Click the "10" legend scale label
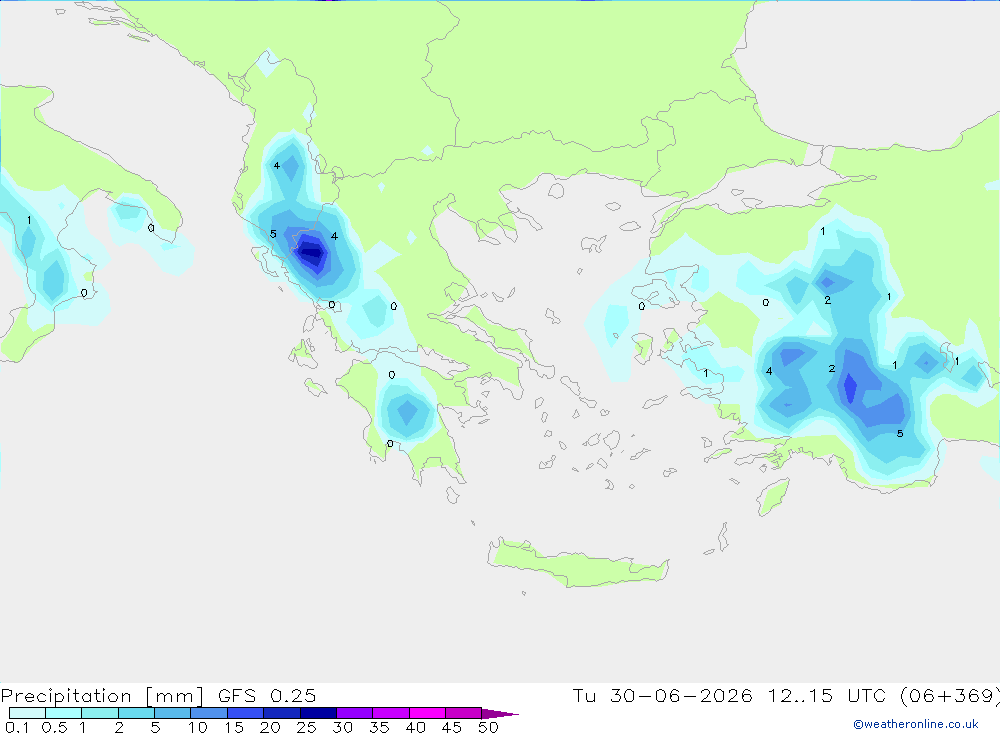This screenshot has width=1000, height=733. tap(198, 727)
